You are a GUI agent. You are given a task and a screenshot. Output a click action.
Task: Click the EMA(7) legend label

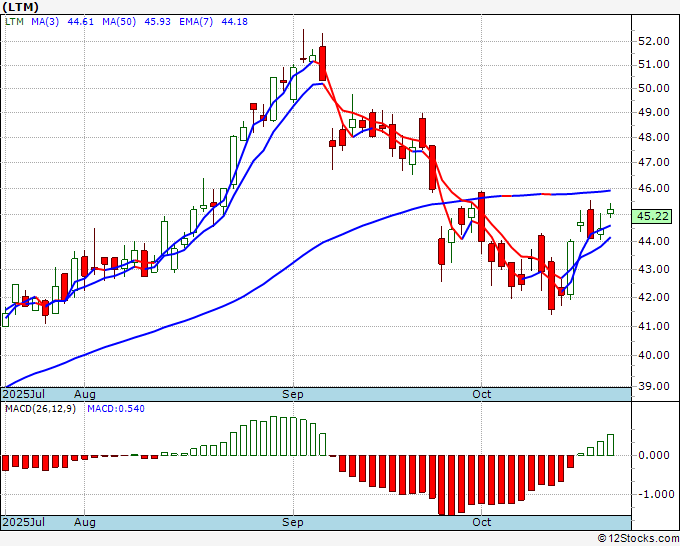pos(196,22)
